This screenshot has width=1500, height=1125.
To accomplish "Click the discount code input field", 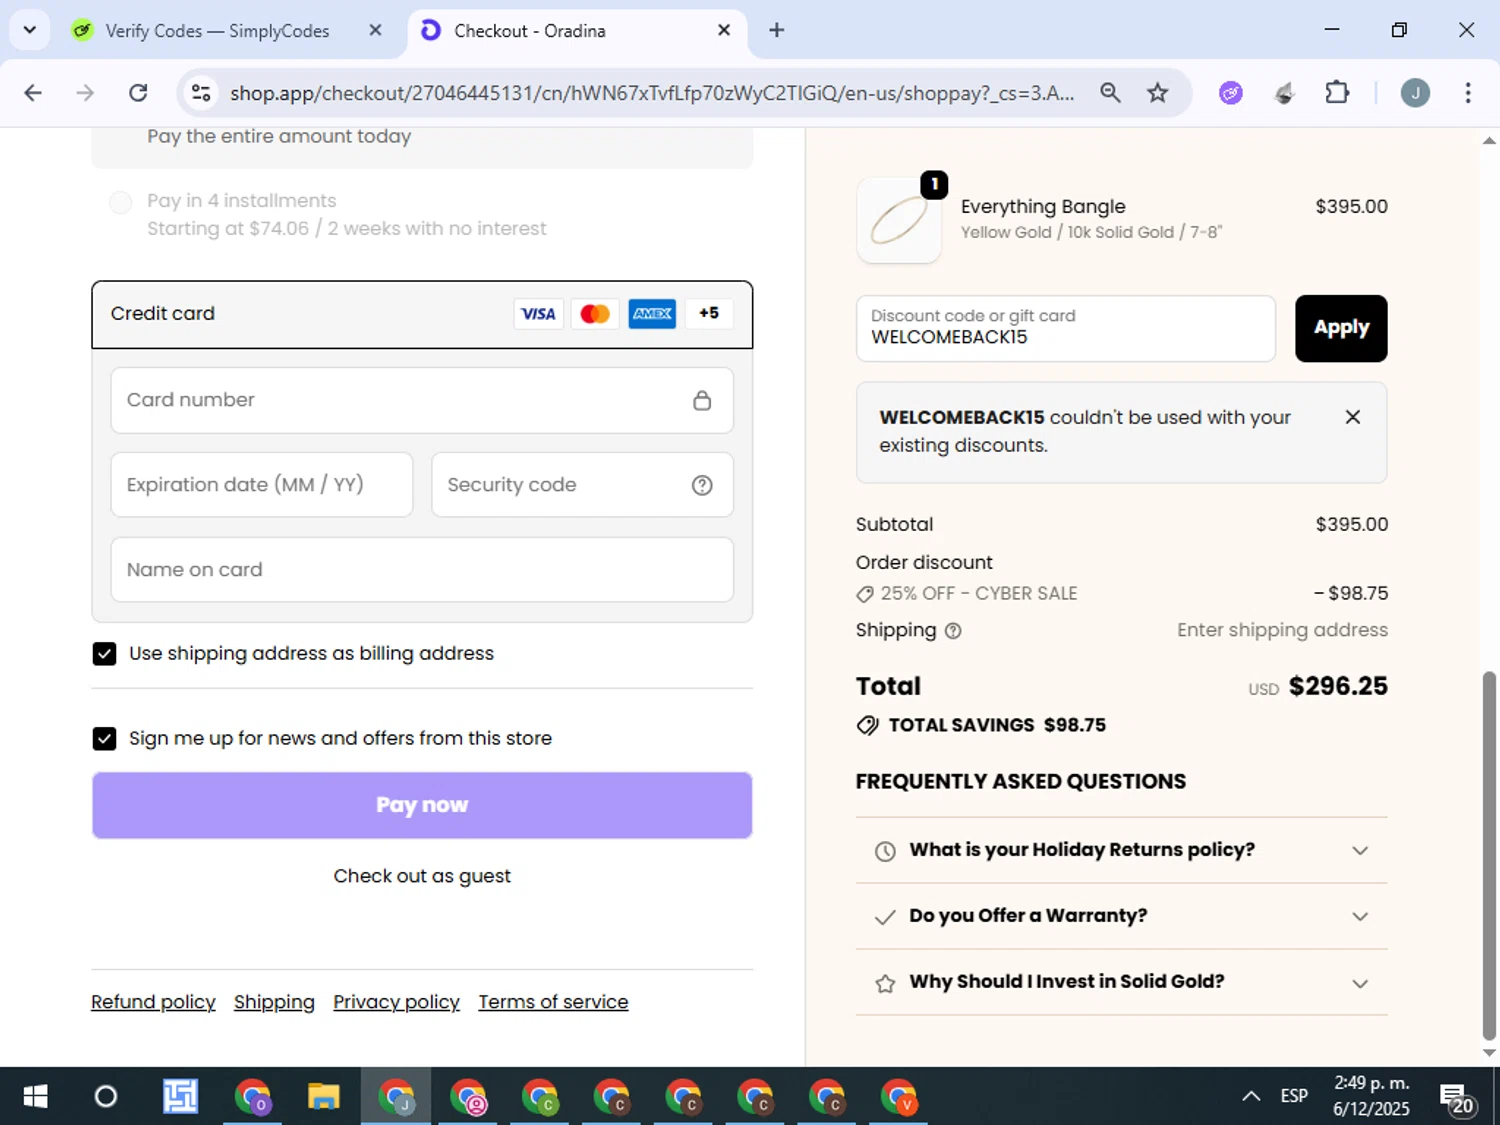I will click(x=1066, y=328).
